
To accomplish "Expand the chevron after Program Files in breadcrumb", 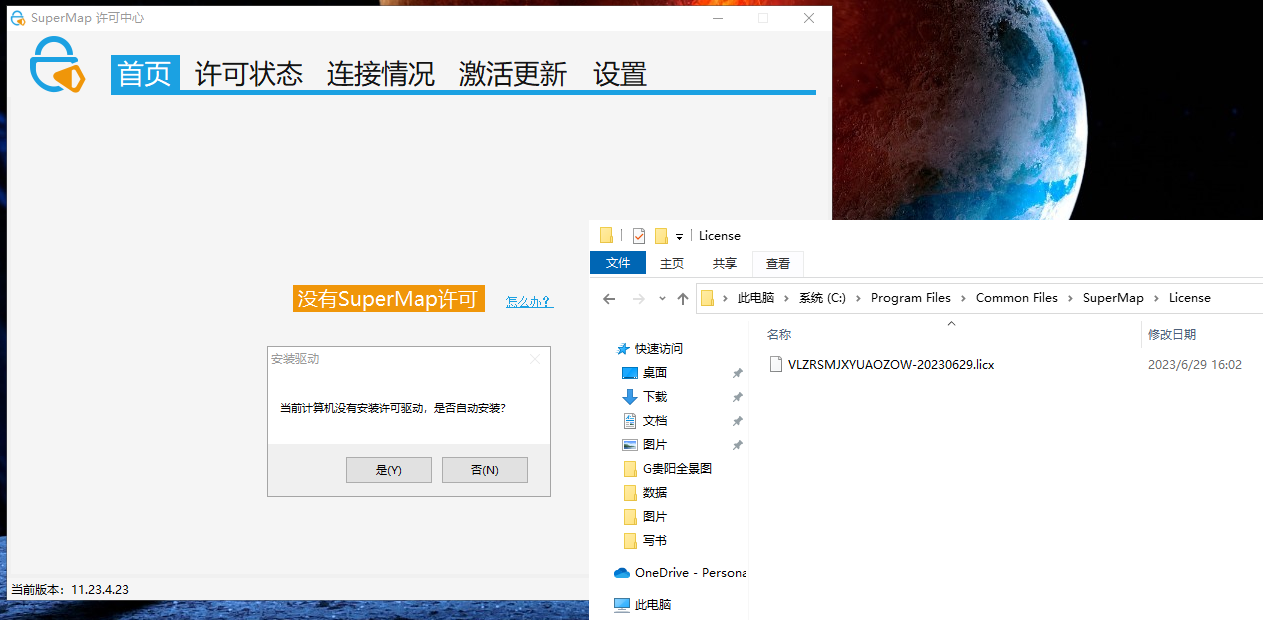I will [x=964, y=298].
